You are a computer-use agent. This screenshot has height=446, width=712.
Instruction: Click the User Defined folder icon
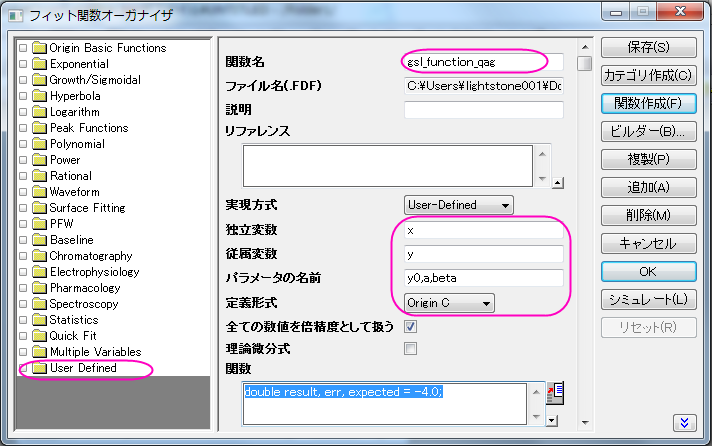(x=40, y=368)
